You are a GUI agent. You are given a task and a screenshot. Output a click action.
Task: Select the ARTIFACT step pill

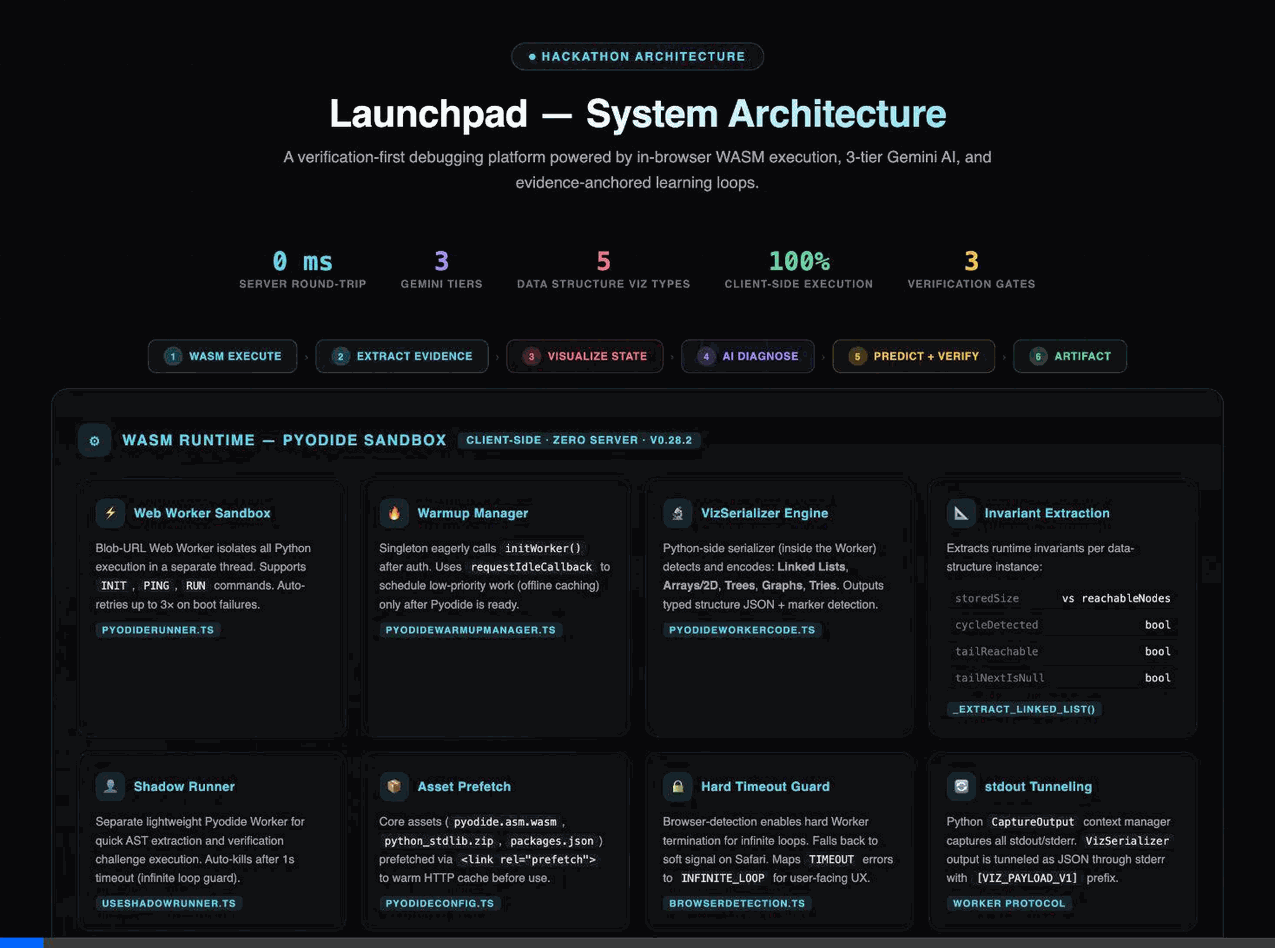pos(1070,356)
